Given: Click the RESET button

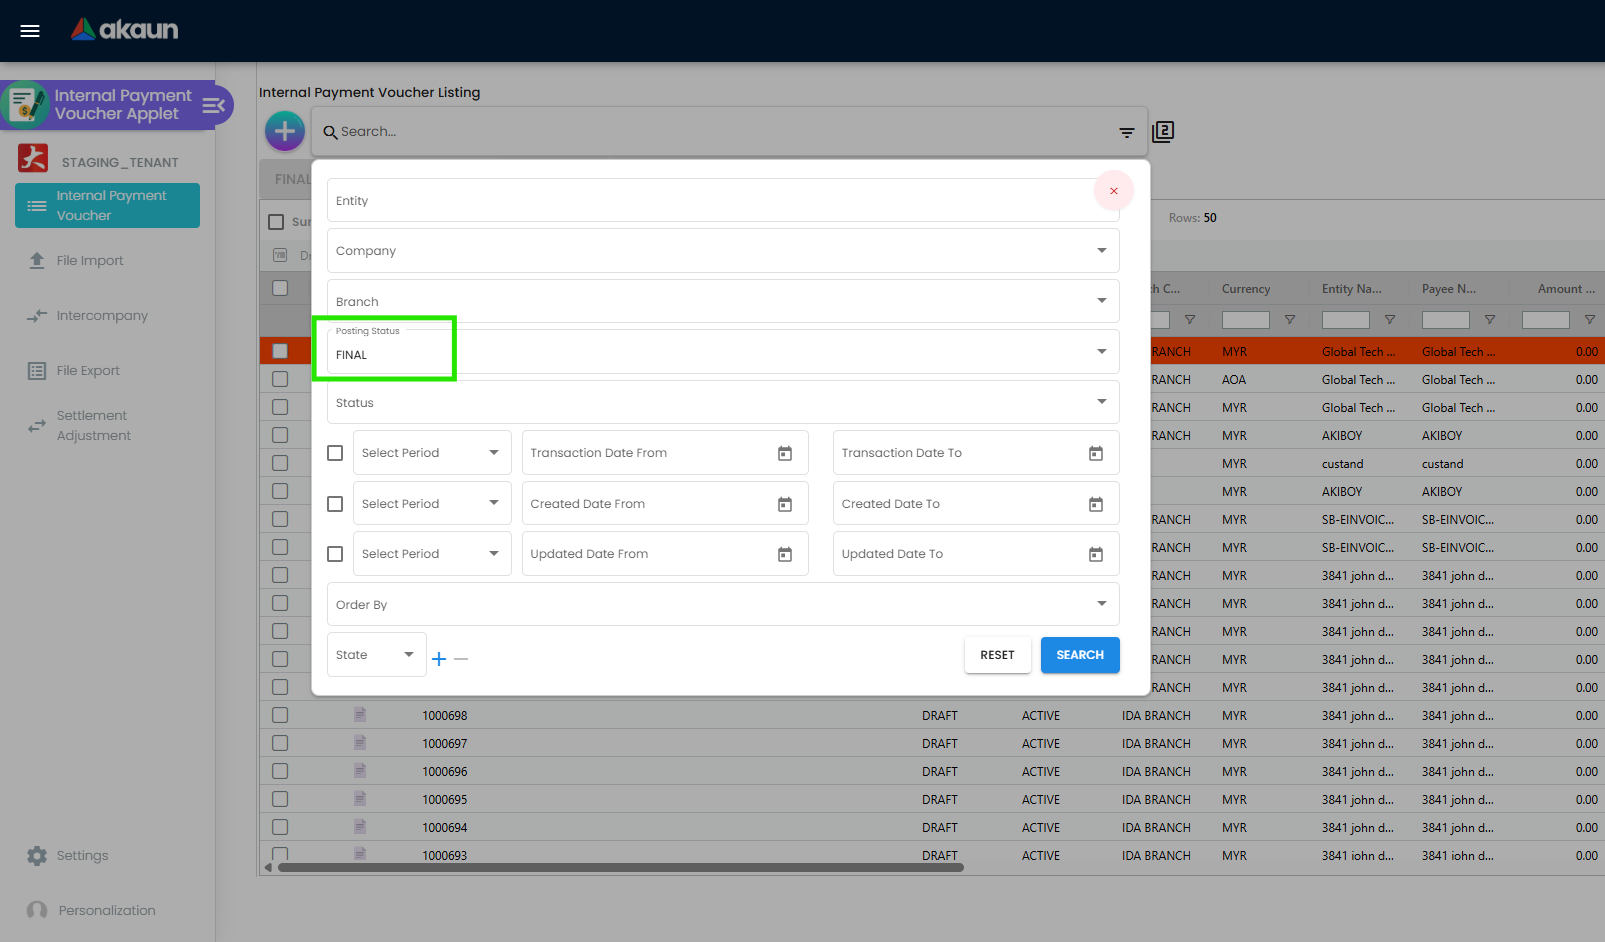Looking at the screenshot, I should point(996,655).
